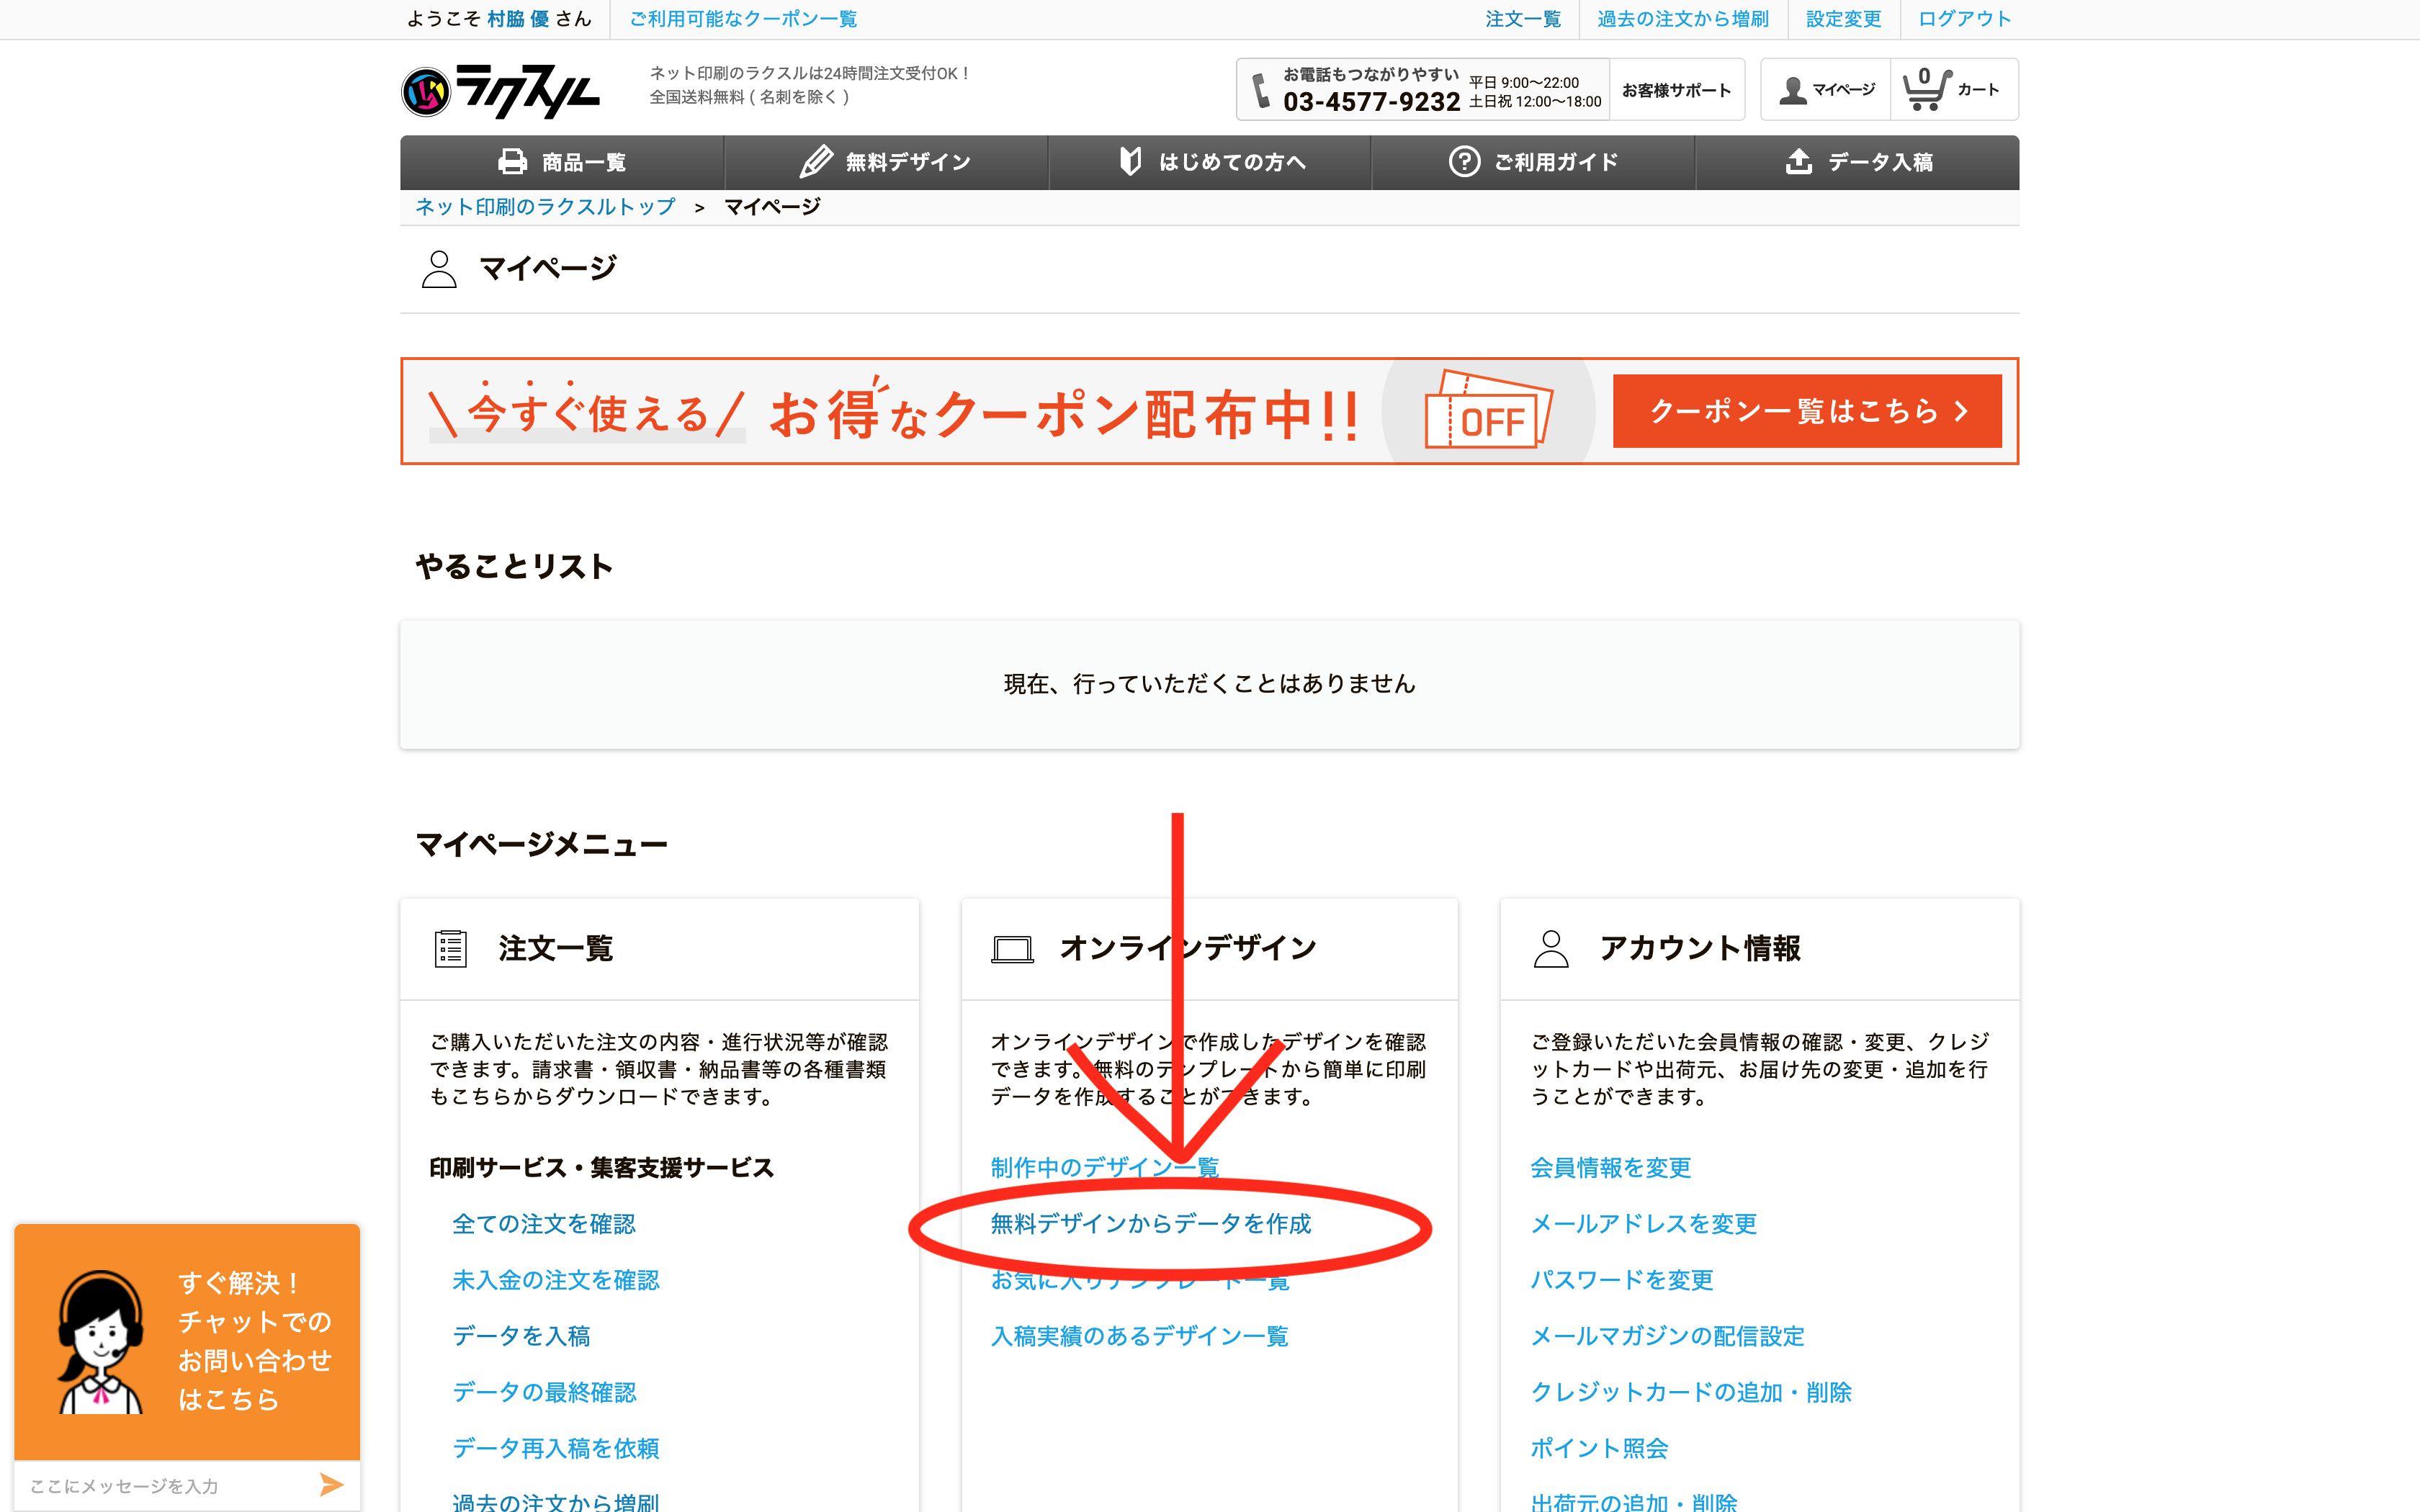Click 全ての注文を確認 link
This screenshot has width=2420, height=1512.
pyautogui.click(x=543, y=1224)
